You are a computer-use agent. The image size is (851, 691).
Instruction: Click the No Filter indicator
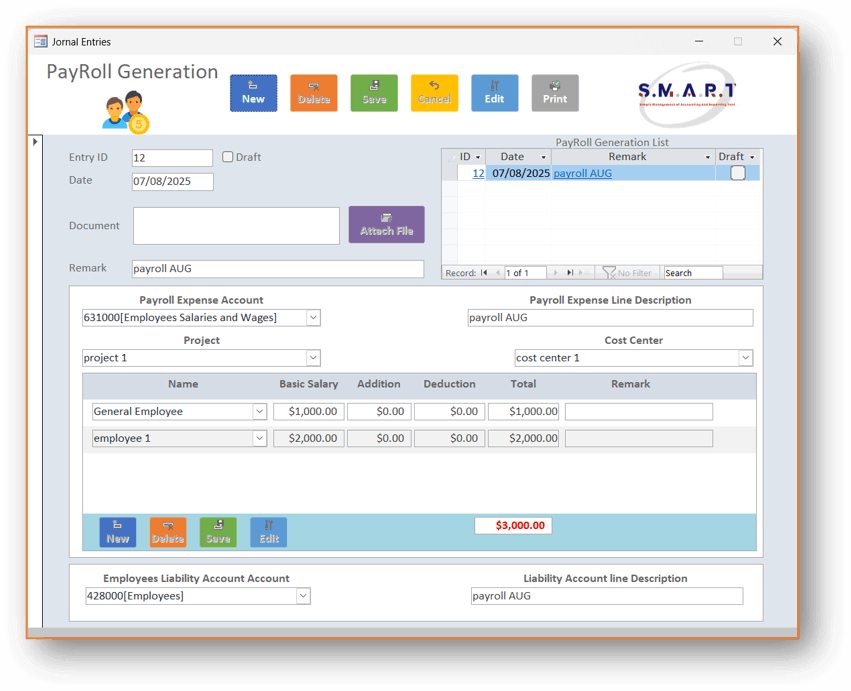pos(627,272)
